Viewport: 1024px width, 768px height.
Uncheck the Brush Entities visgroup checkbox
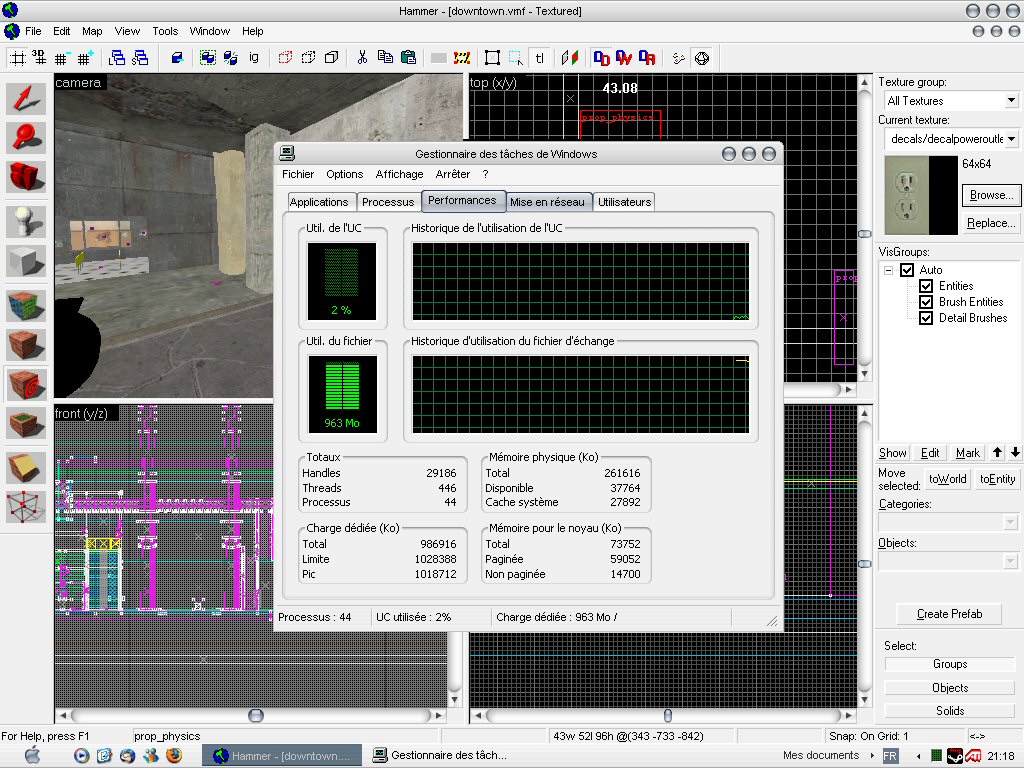[x=926, y=302]
